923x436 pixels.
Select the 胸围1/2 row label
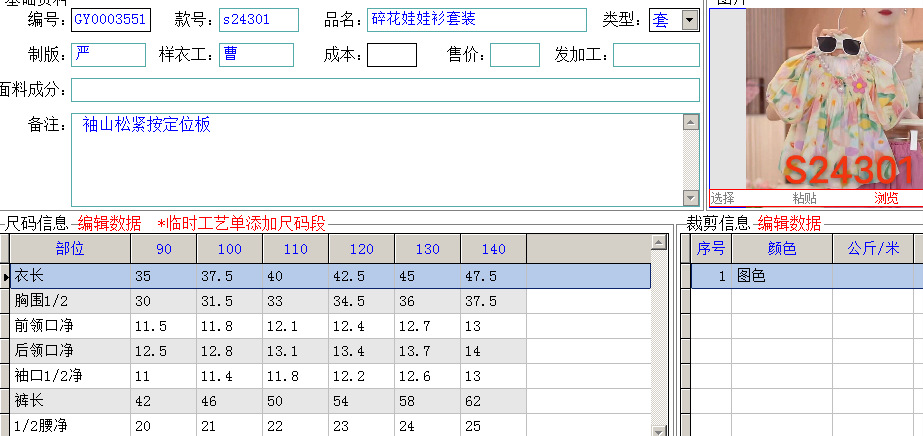tap(70, 301)
